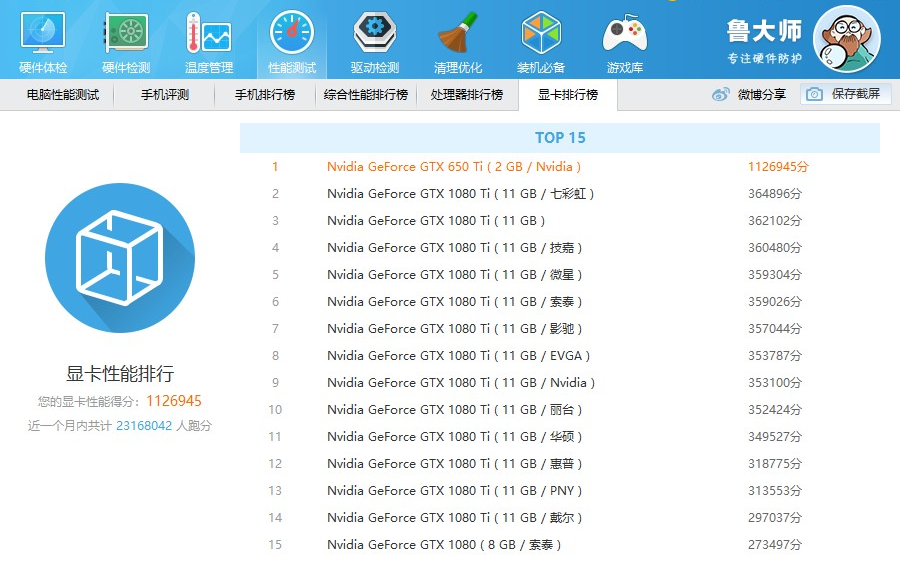Select the GTX 1080 Ti 影驰 row
Viewport: 900px width, 564px height.
pos(560,328)
